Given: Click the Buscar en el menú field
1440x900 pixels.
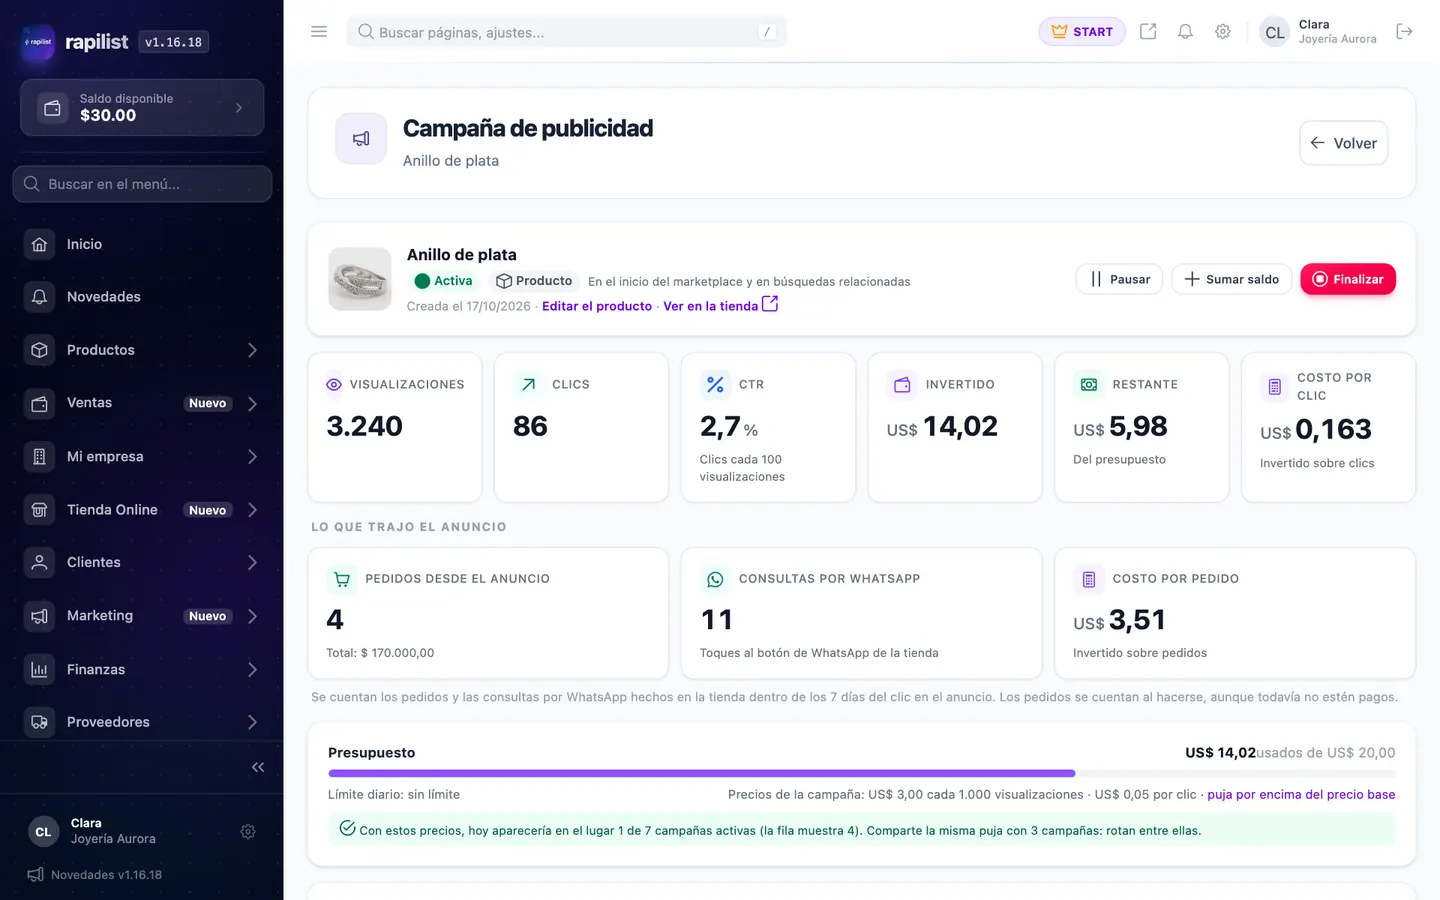Looking at the screenshot, I should [x=142, y=184].
